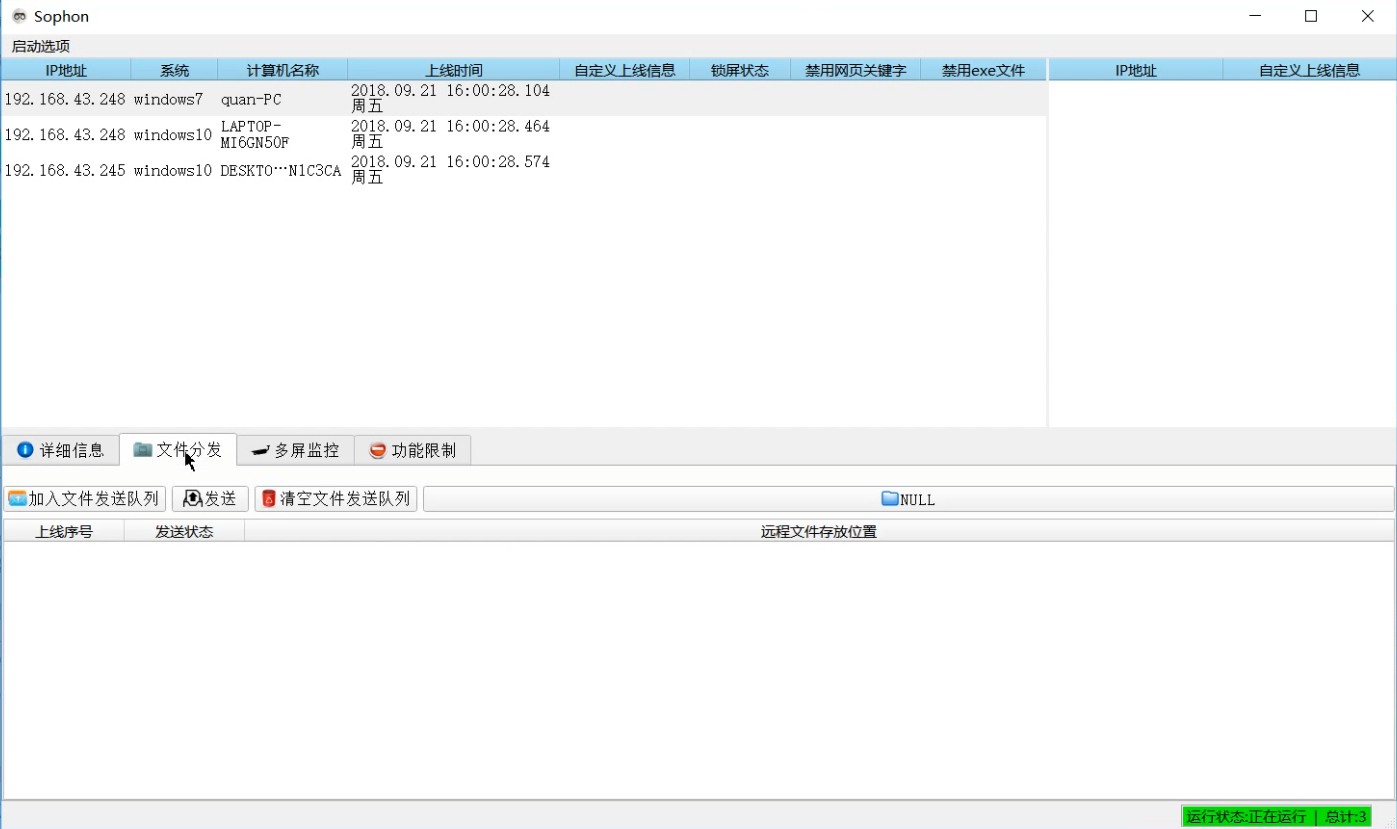This screenshot has width=1397, height=829.
Task: Click the 禁用网页关键字 column header
Action: pos(856,70)
